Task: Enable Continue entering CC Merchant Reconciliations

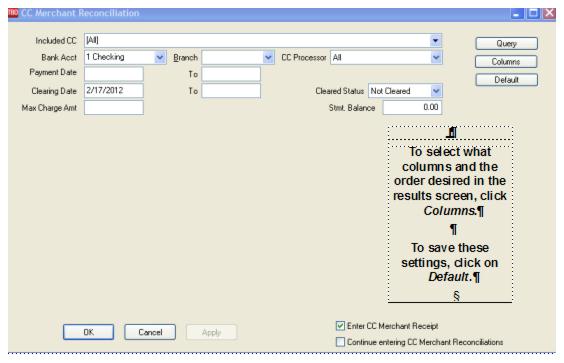Action: (x=340, y=342)
